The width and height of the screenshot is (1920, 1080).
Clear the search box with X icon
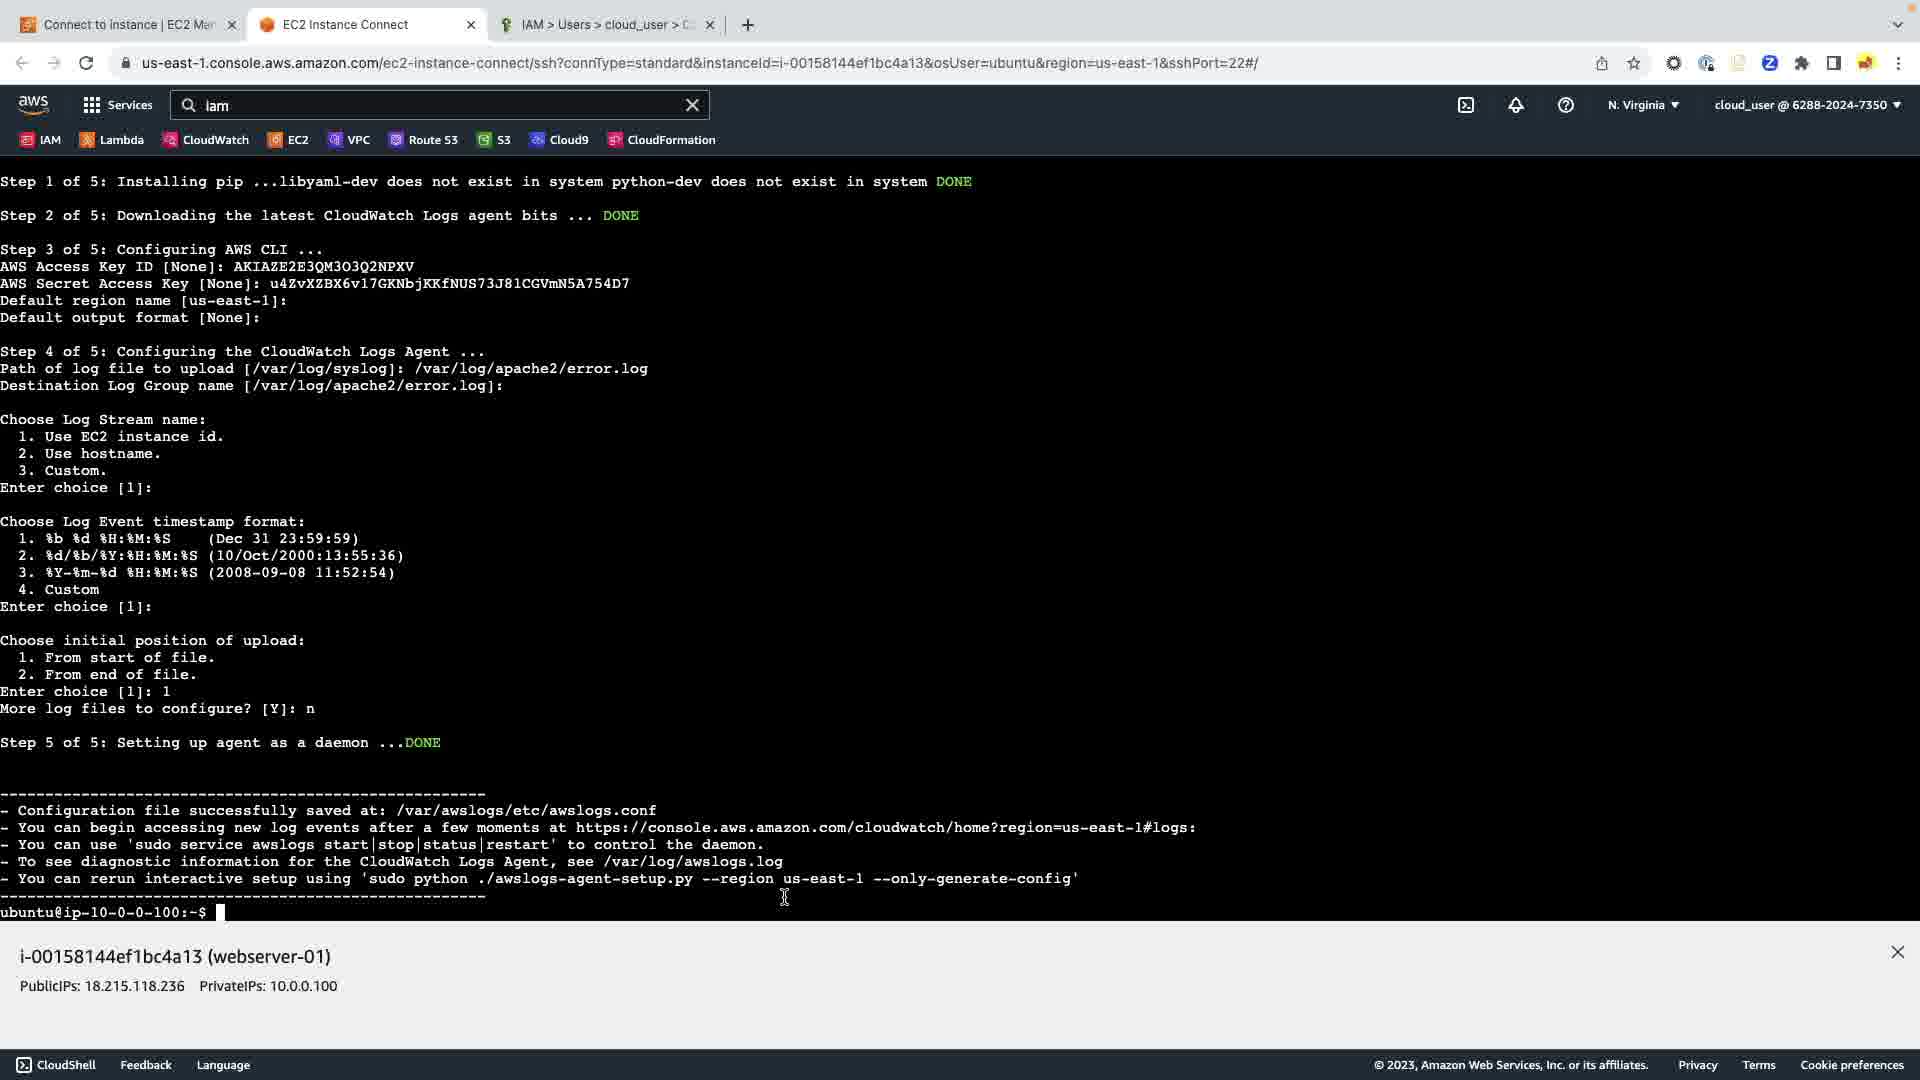692,105
